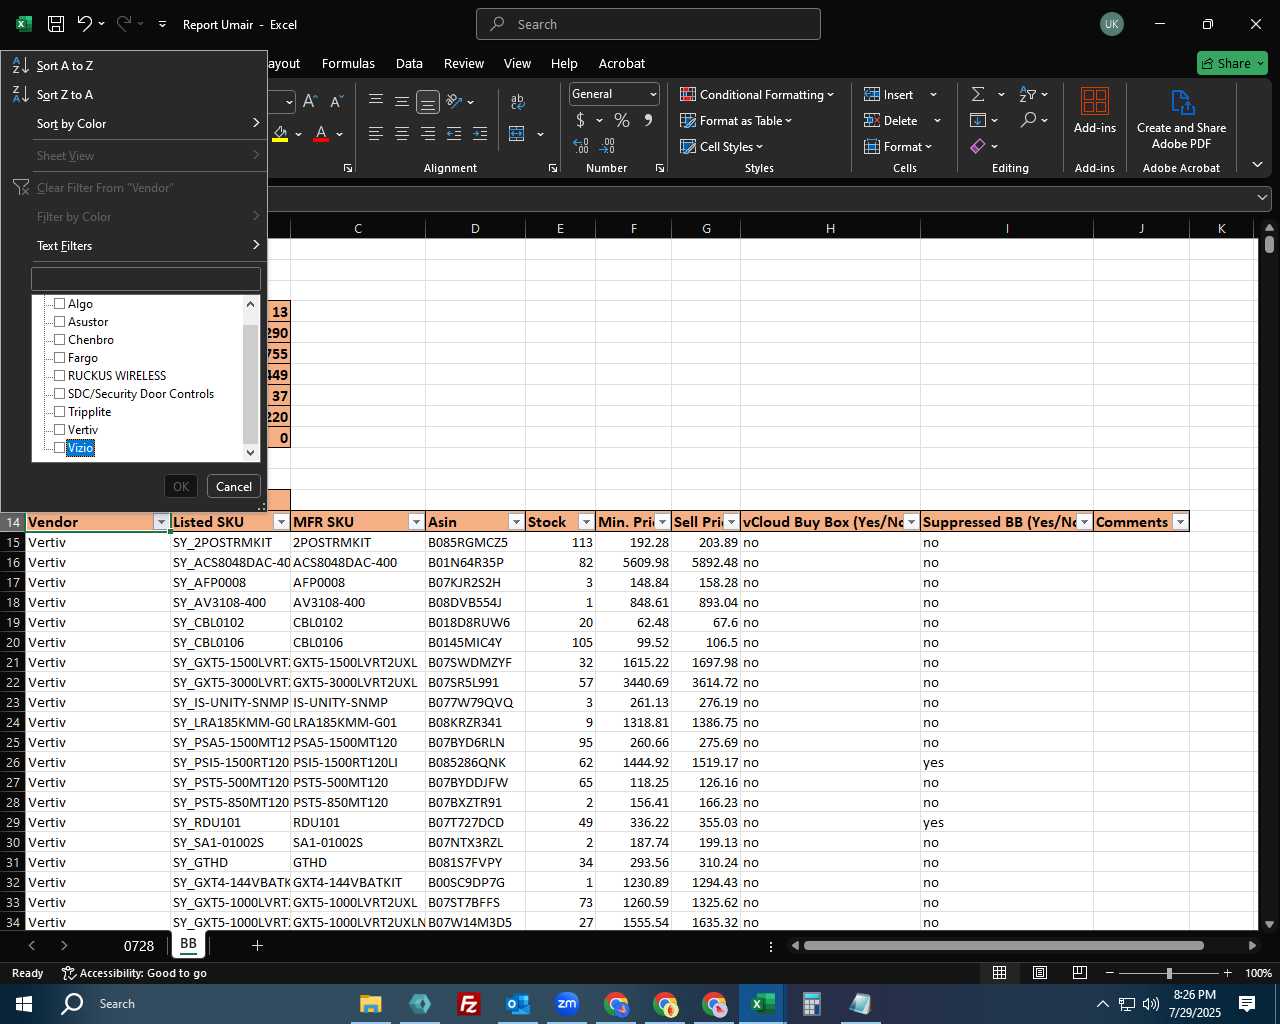Apply Percent Style format
The width and height of the screenshot is (1280, 1024).
[x=622, y=120]
